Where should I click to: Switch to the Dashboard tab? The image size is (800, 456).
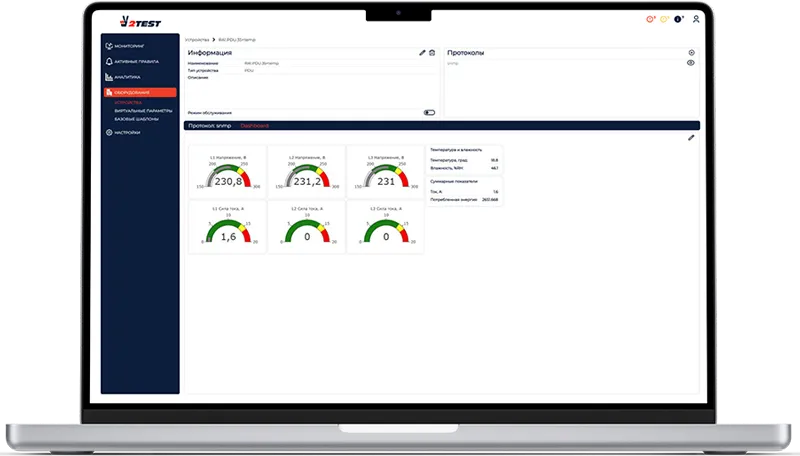pyautogui.click(x=254, y=125)
